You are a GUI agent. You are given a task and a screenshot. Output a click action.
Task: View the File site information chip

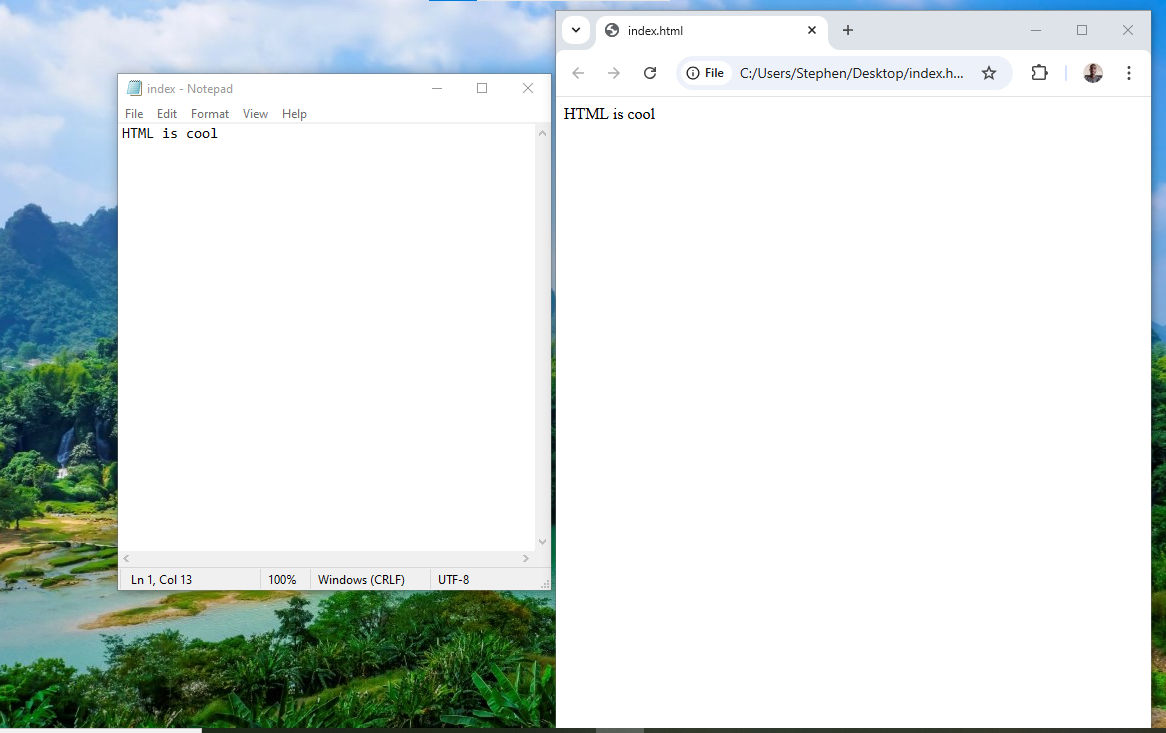[705, 73]
